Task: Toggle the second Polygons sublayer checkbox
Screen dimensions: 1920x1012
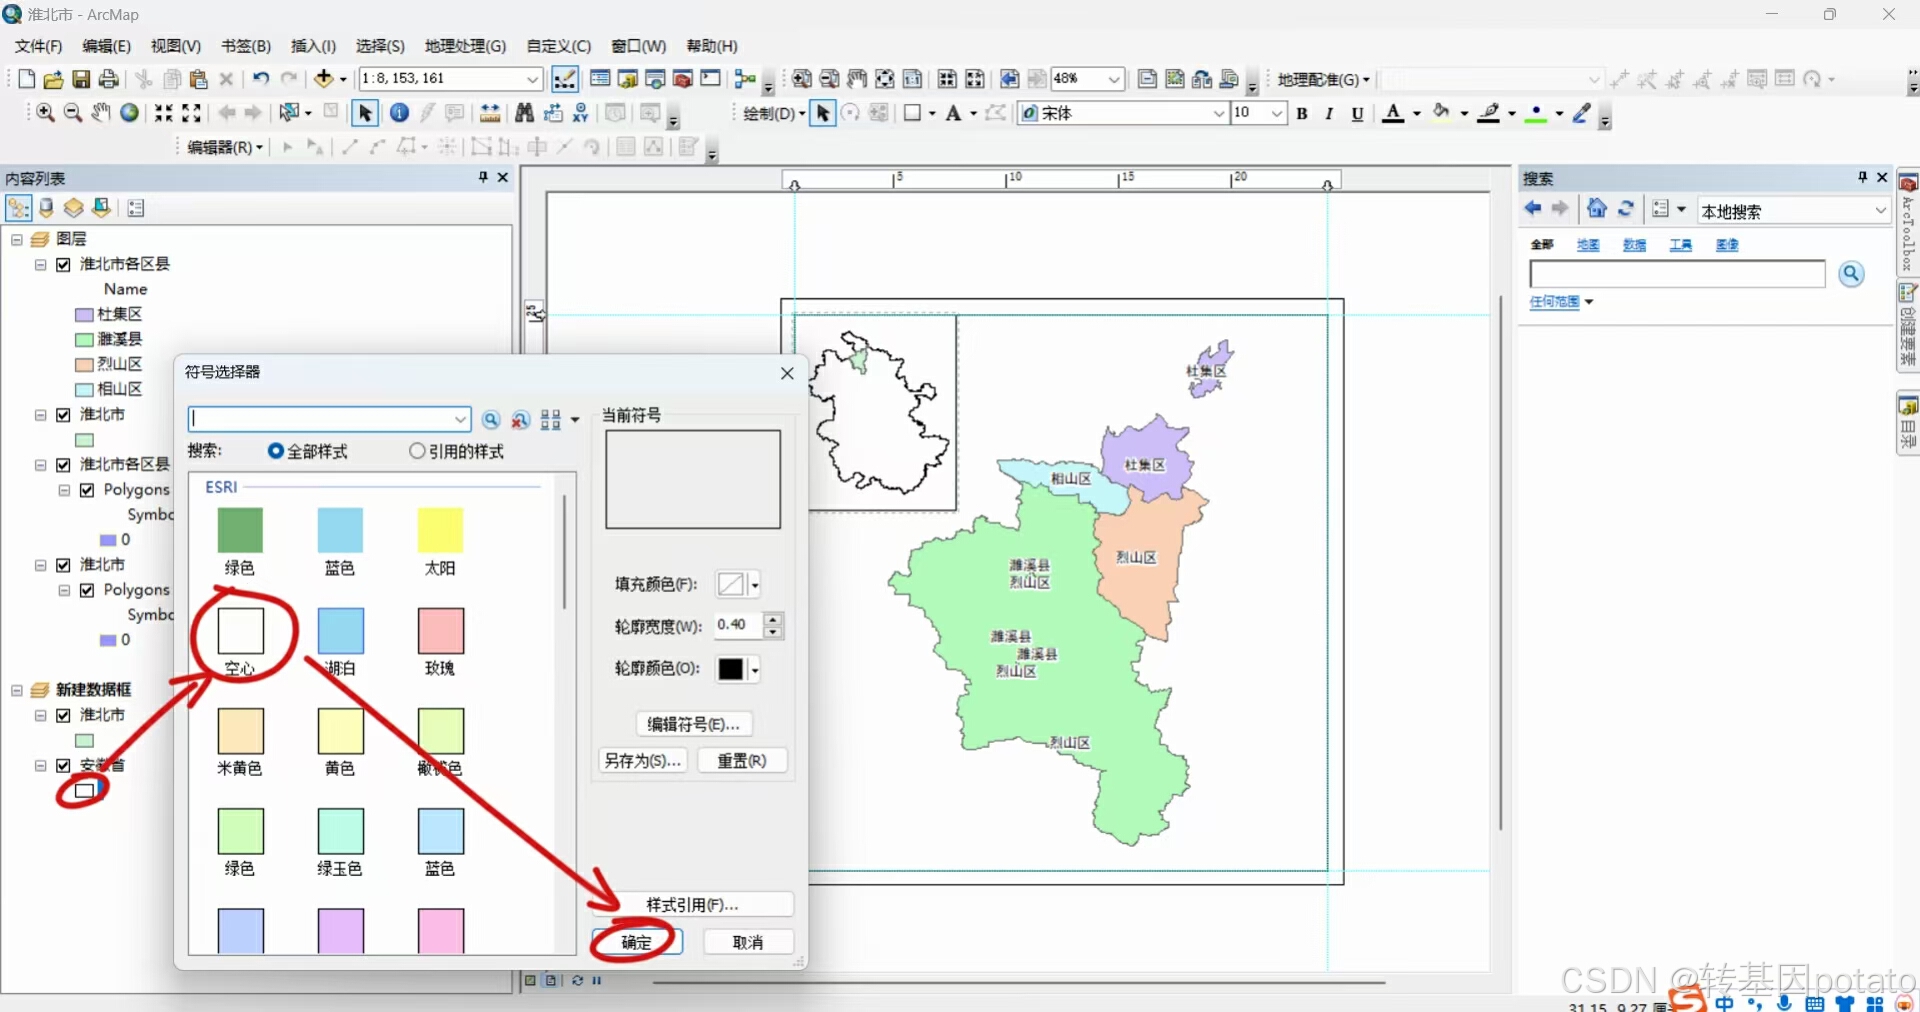Action: tap(88, 590)
